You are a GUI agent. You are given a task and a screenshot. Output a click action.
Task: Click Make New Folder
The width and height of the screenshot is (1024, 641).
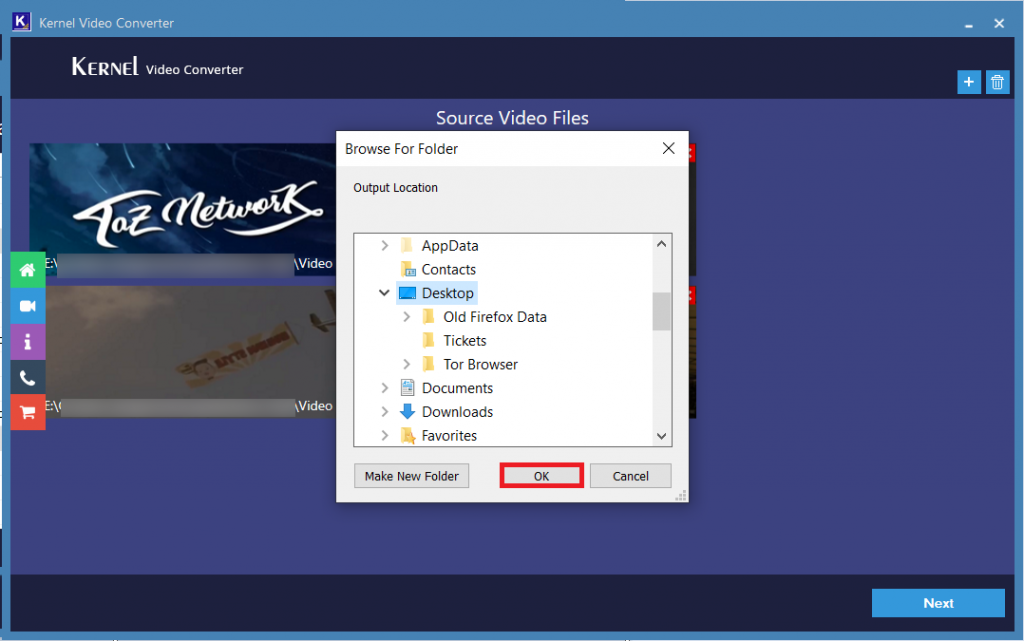pyautogui.click(x=411, y=475)
